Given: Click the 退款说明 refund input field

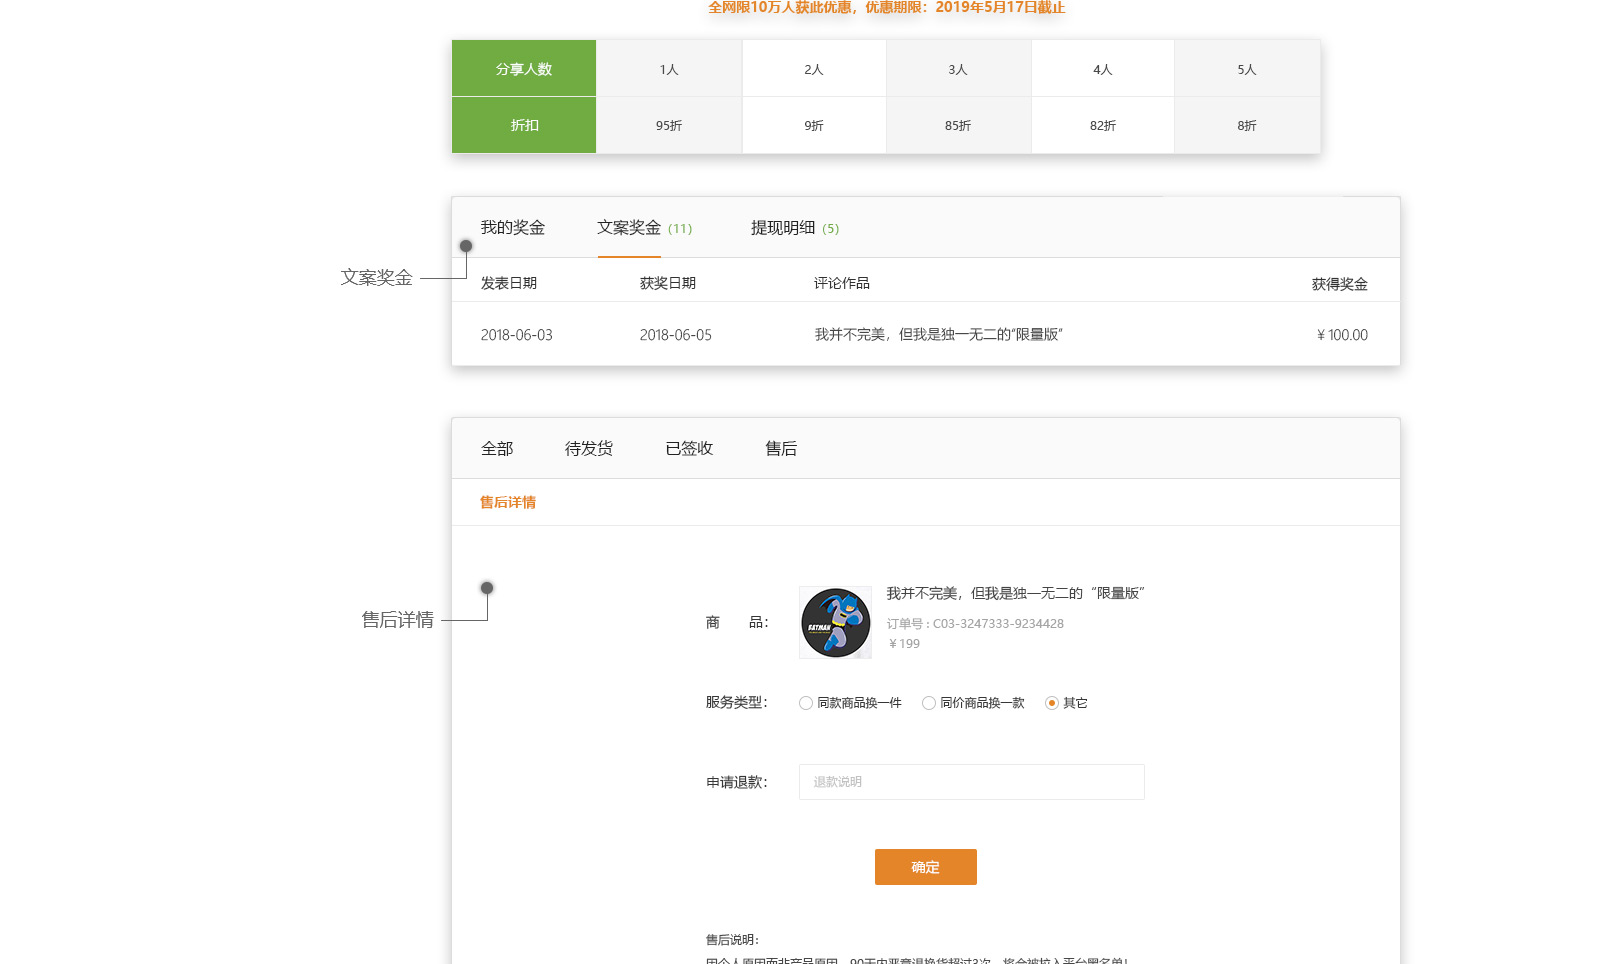Looking at the screenshot, I should point(971,782).
